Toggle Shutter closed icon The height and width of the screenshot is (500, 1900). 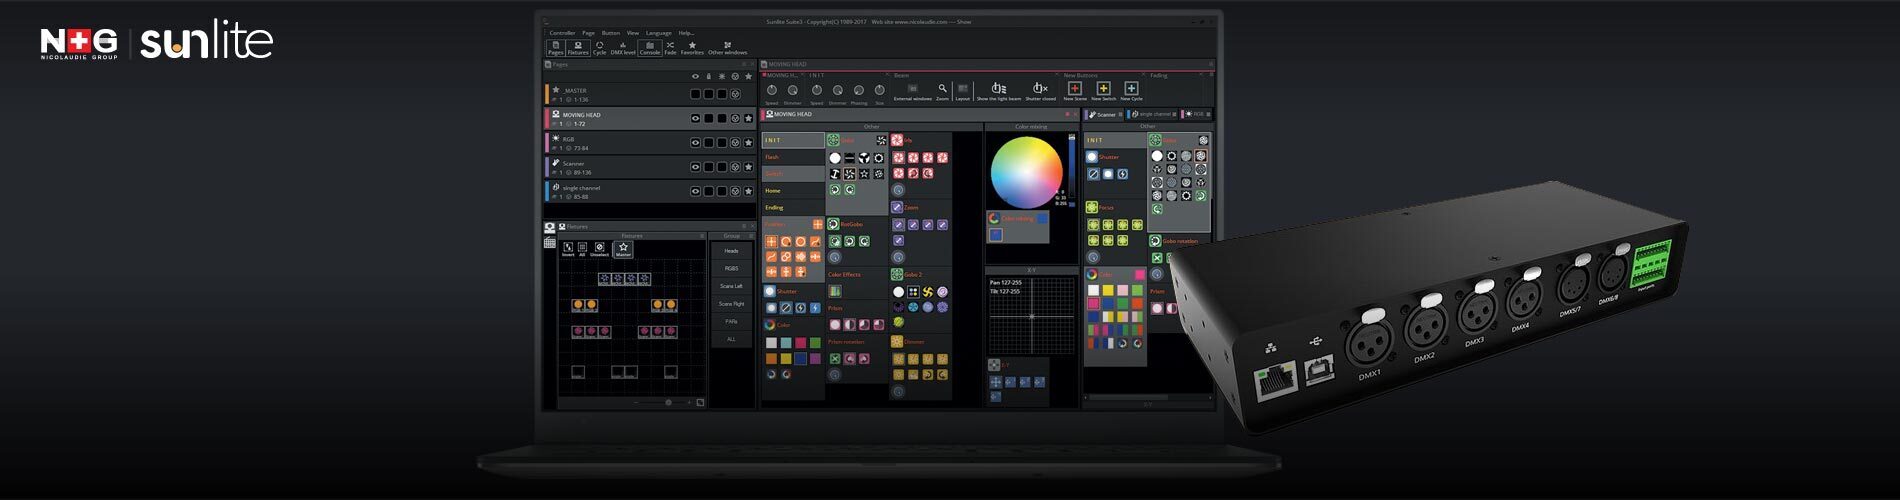point(1040,90)
